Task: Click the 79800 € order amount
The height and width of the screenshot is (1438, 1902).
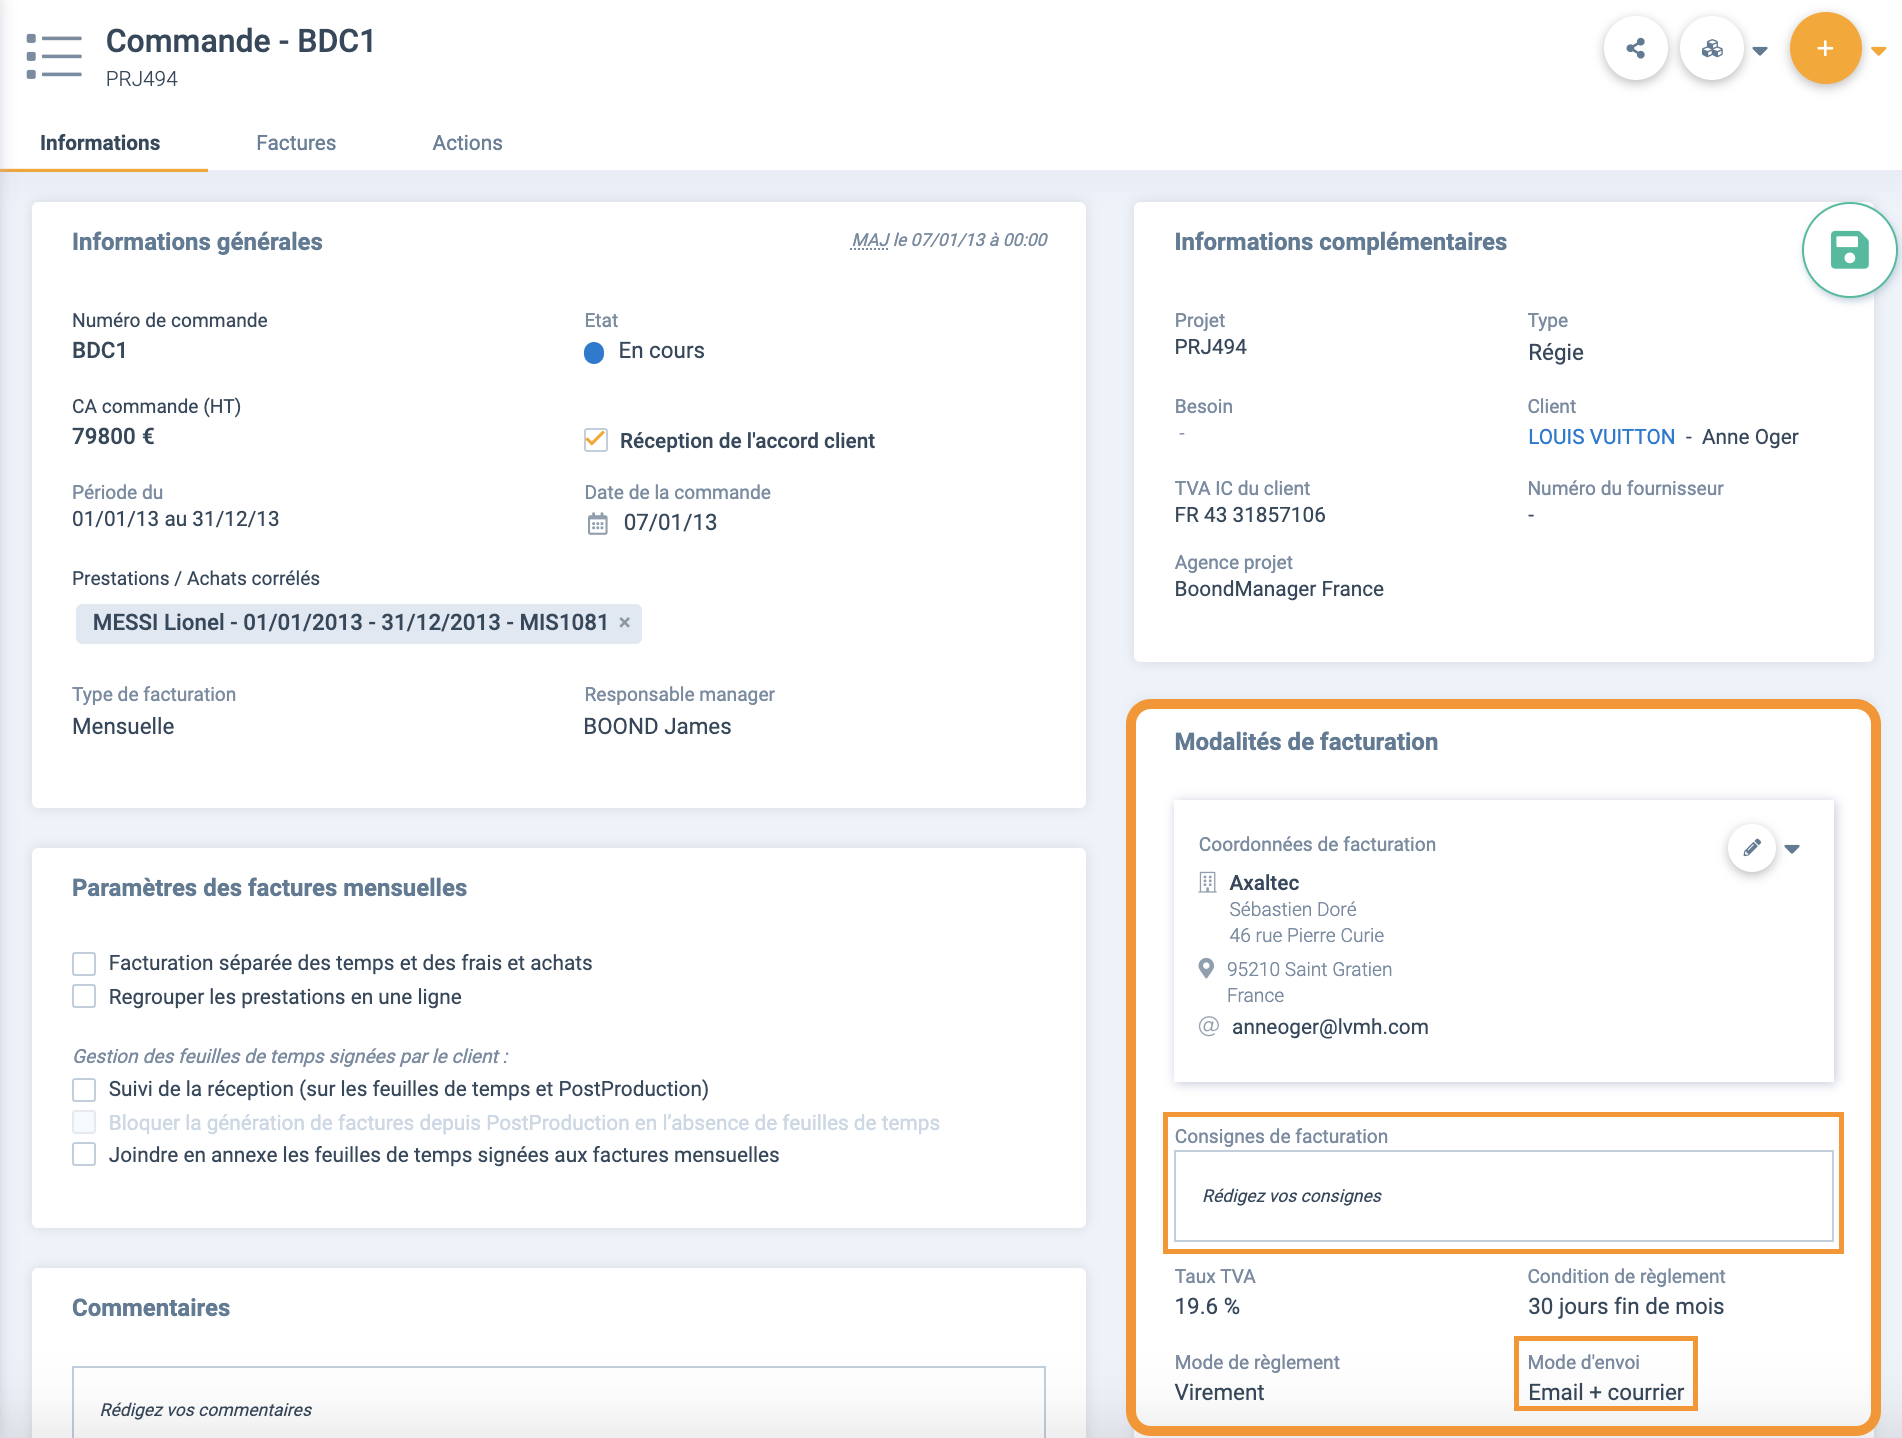Action: click(113, 436)
